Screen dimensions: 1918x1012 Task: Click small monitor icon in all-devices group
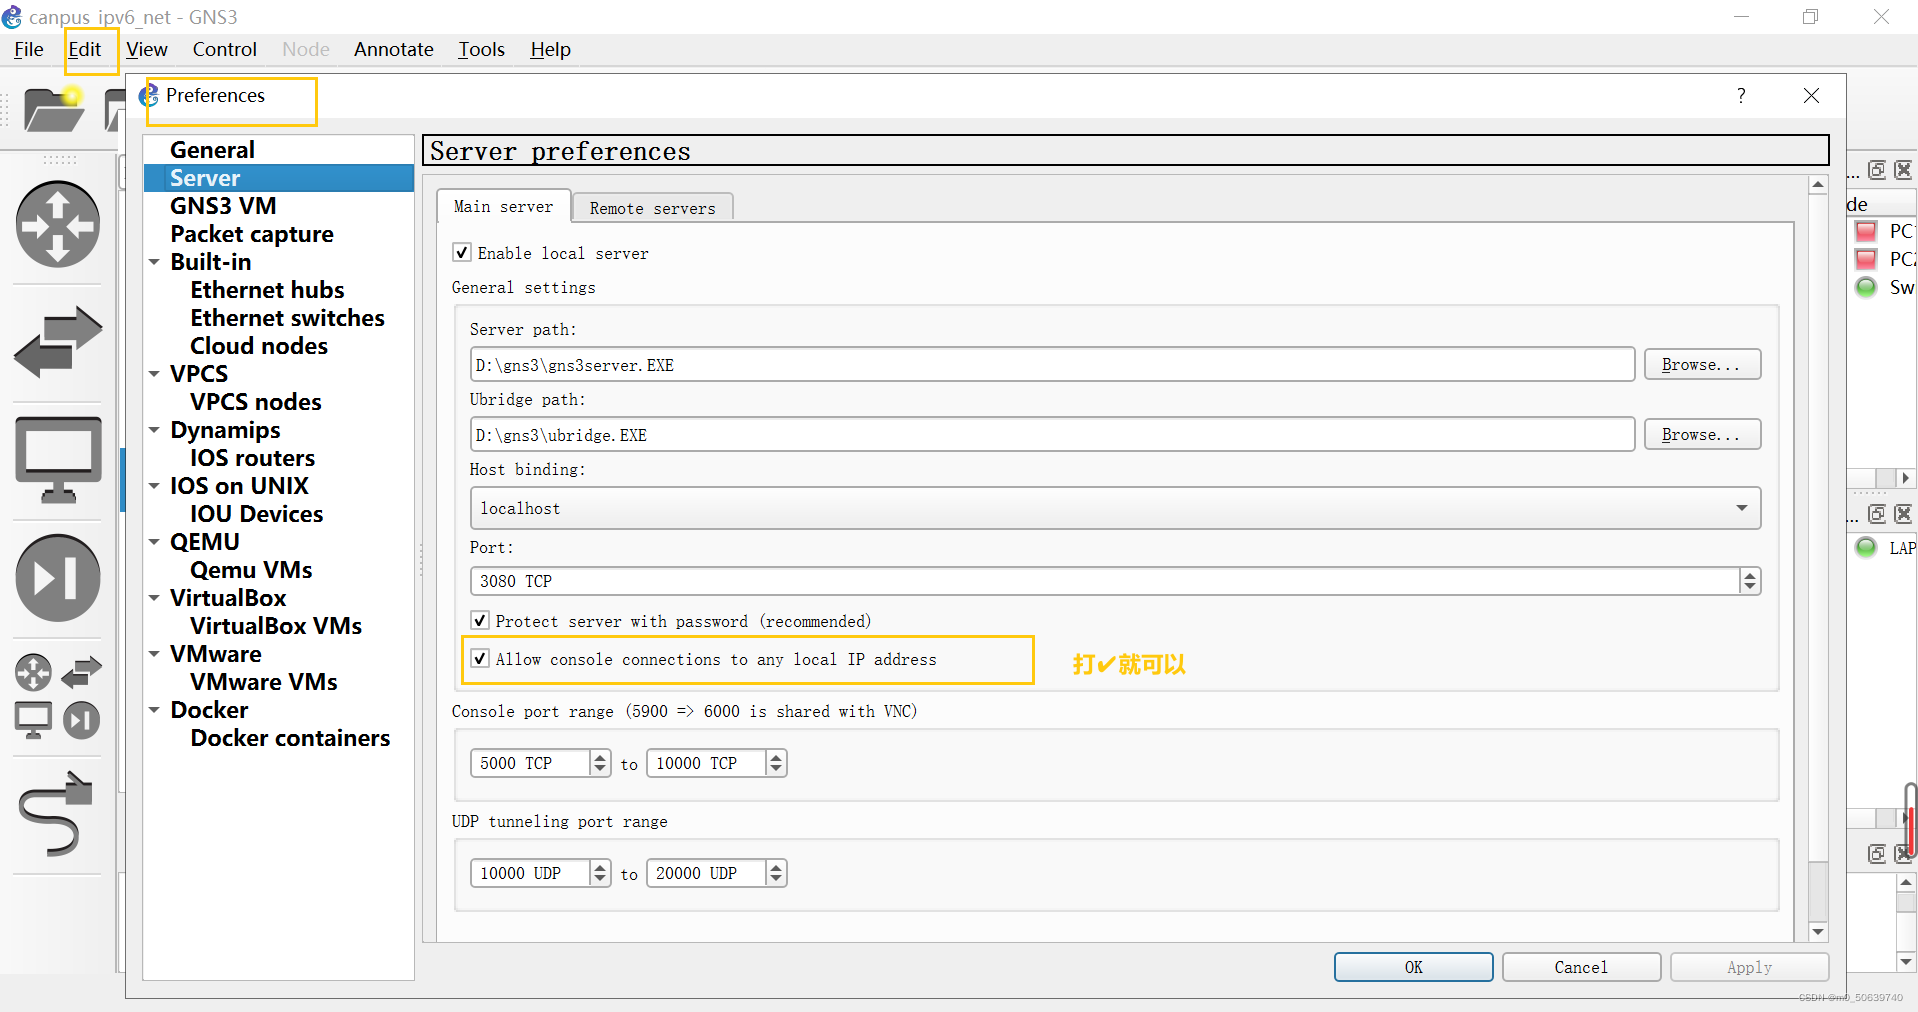tap(33, 720)
